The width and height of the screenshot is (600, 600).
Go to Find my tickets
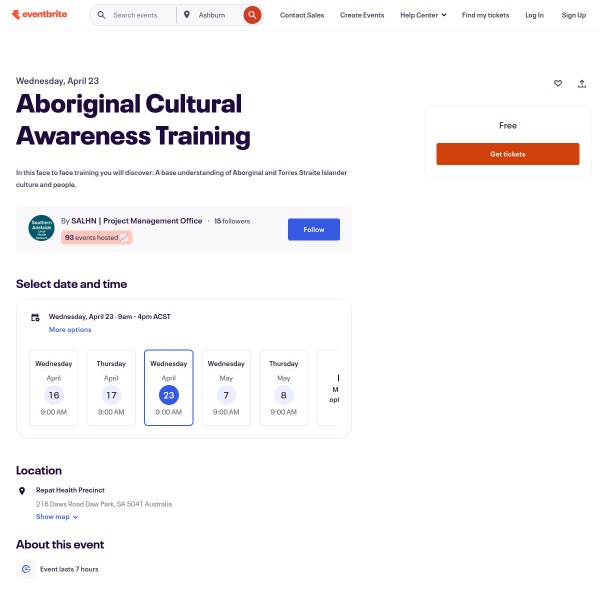487,15
